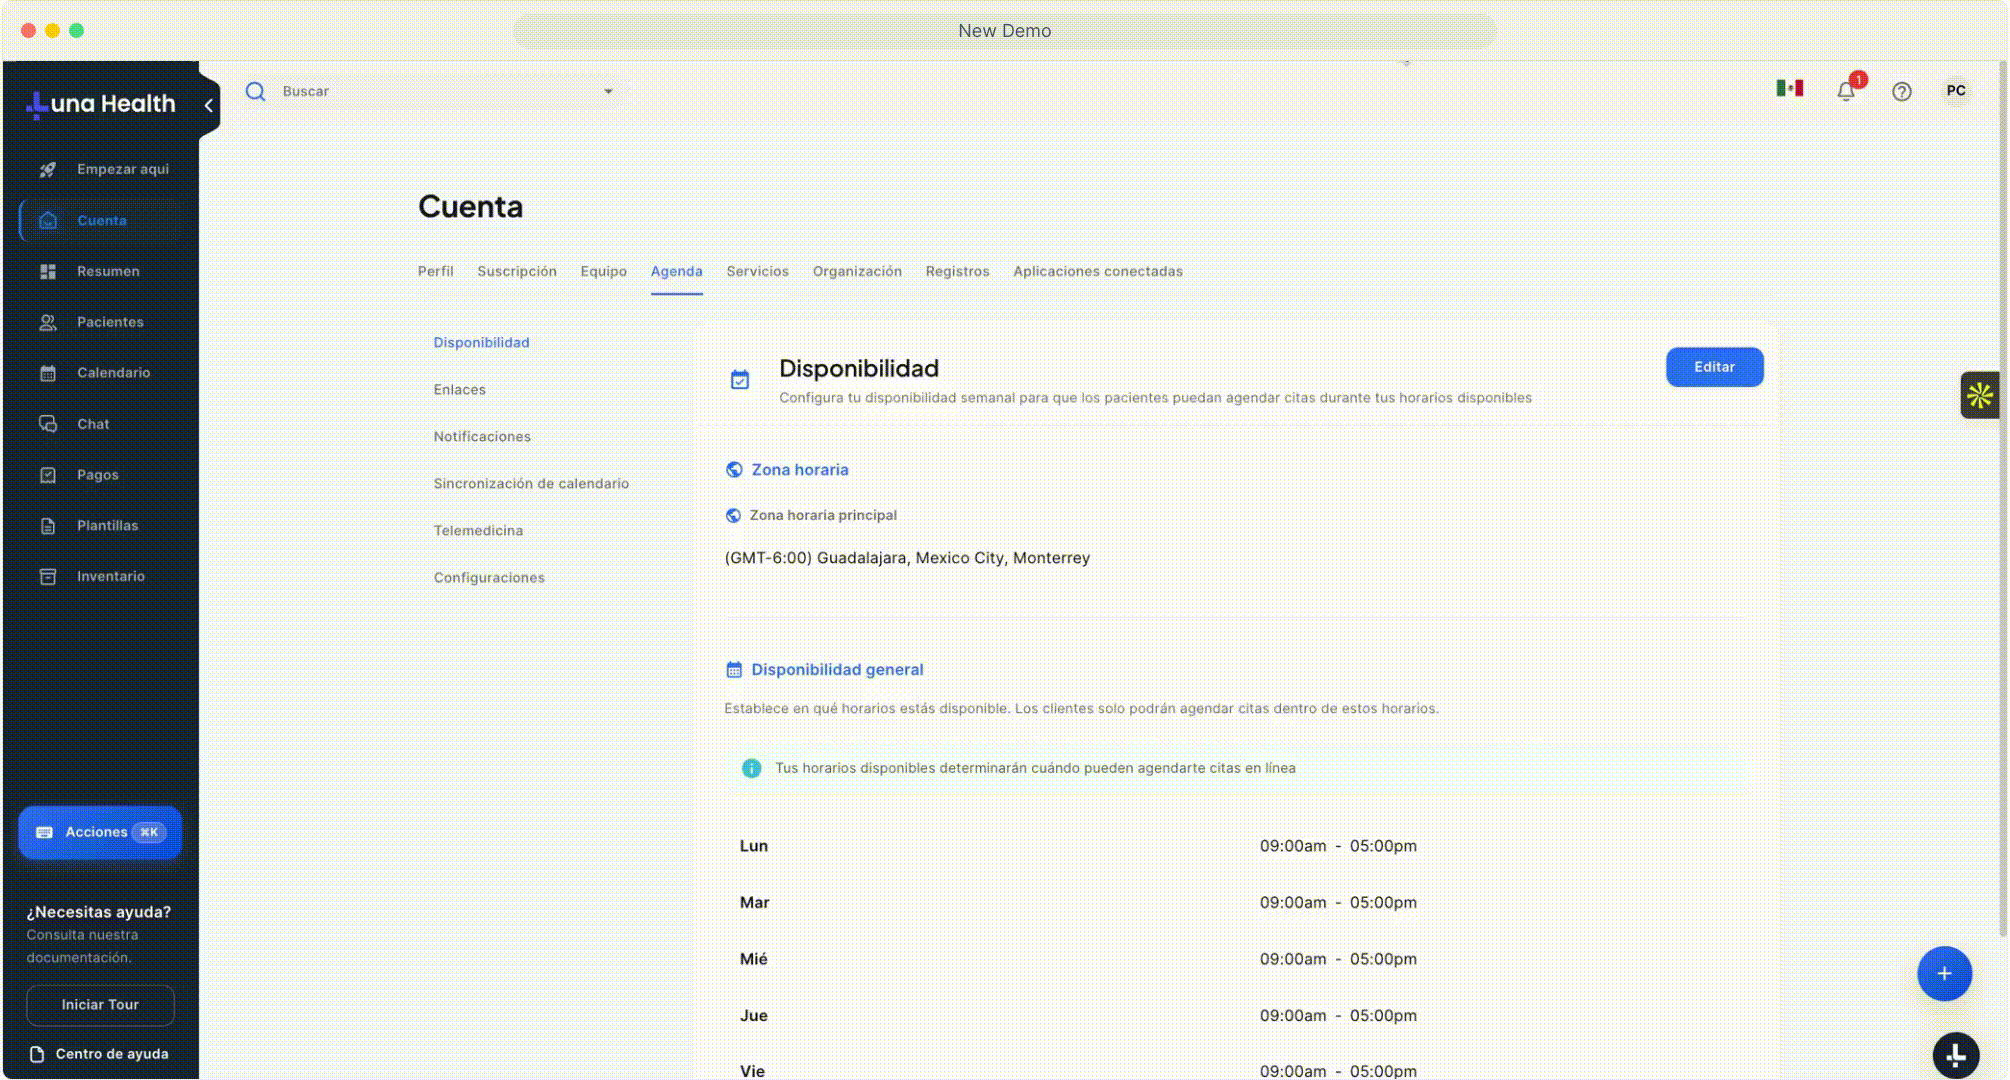Click the PC profile avatar
This screenshot has height=1080, width=2010.
(x=1955, y=91)
